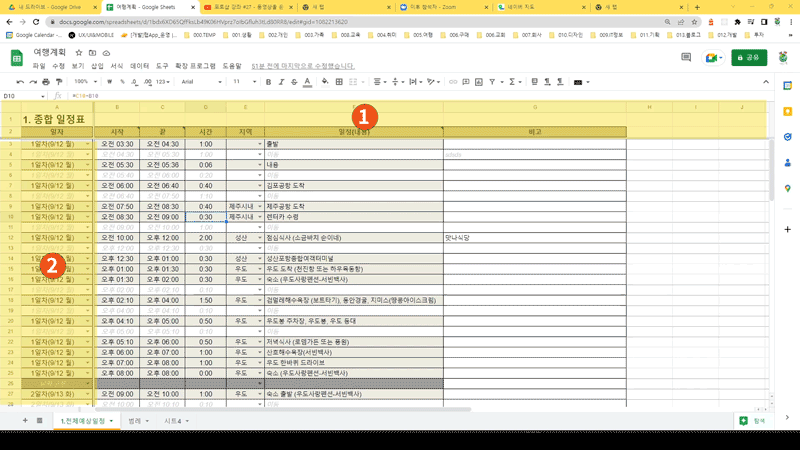The image size is (800, 450).
Task: Switch to the 범례 sheet tab
Action: (138, 421)
